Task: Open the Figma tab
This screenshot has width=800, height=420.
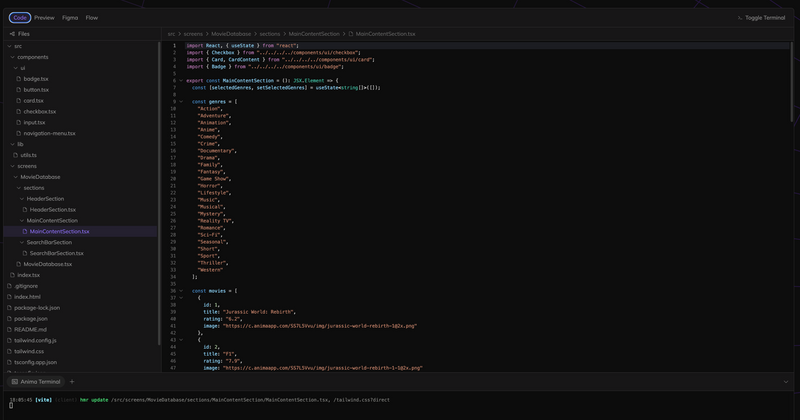Action: pyautogui.click(x=70, y=17)
